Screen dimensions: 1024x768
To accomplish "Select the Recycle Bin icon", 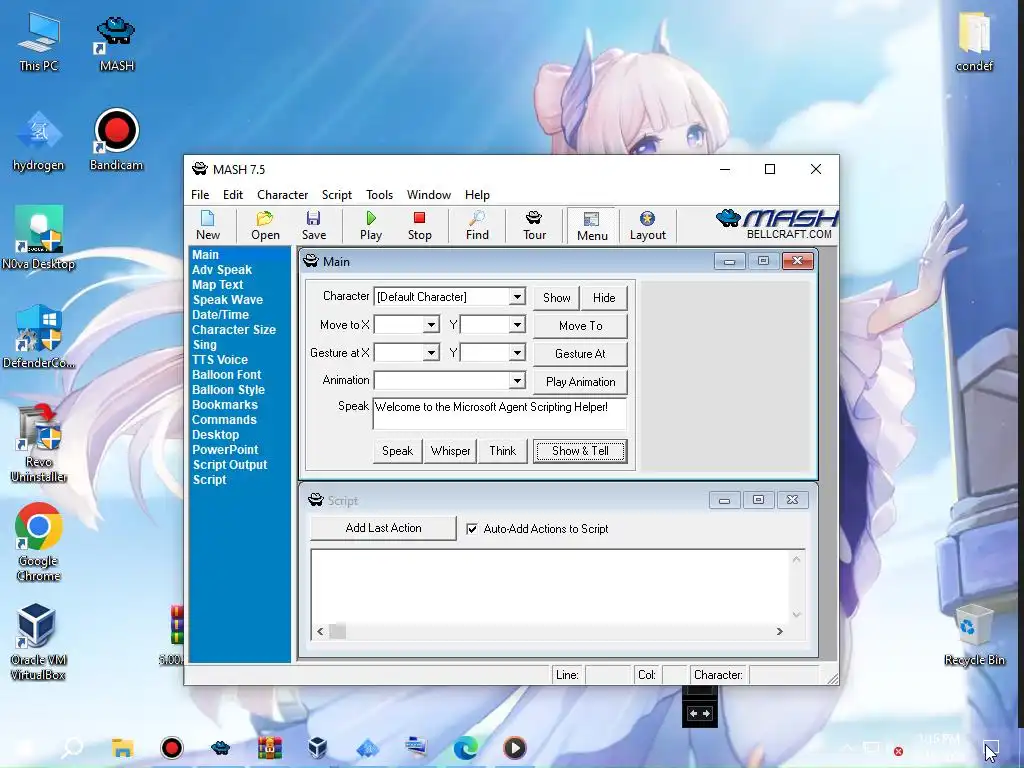I will click(x=974, y=635).
